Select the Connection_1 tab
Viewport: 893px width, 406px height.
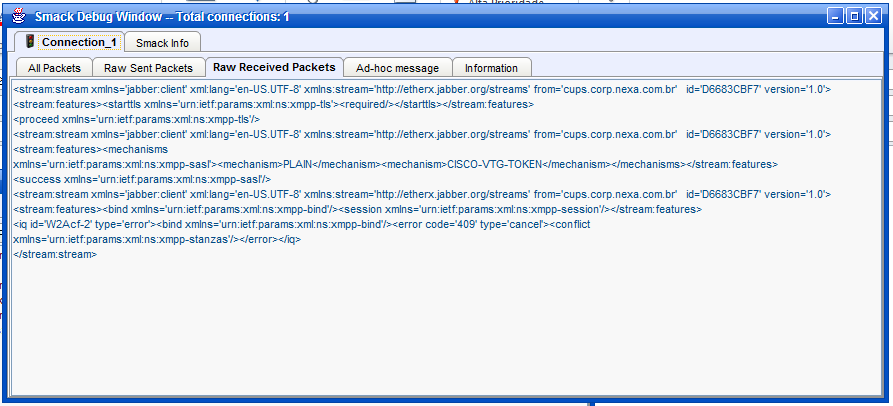point(69,43)
